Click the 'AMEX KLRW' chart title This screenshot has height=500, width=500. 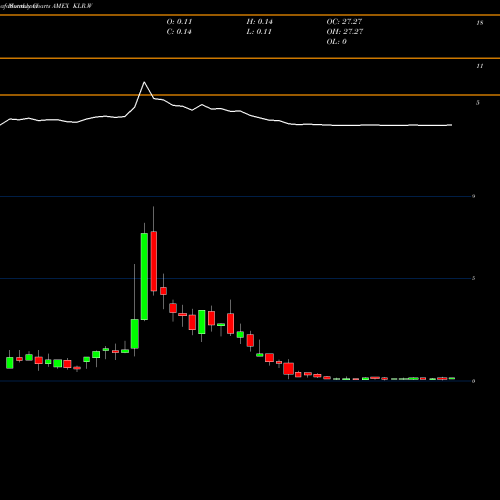[x=72, y=6]
